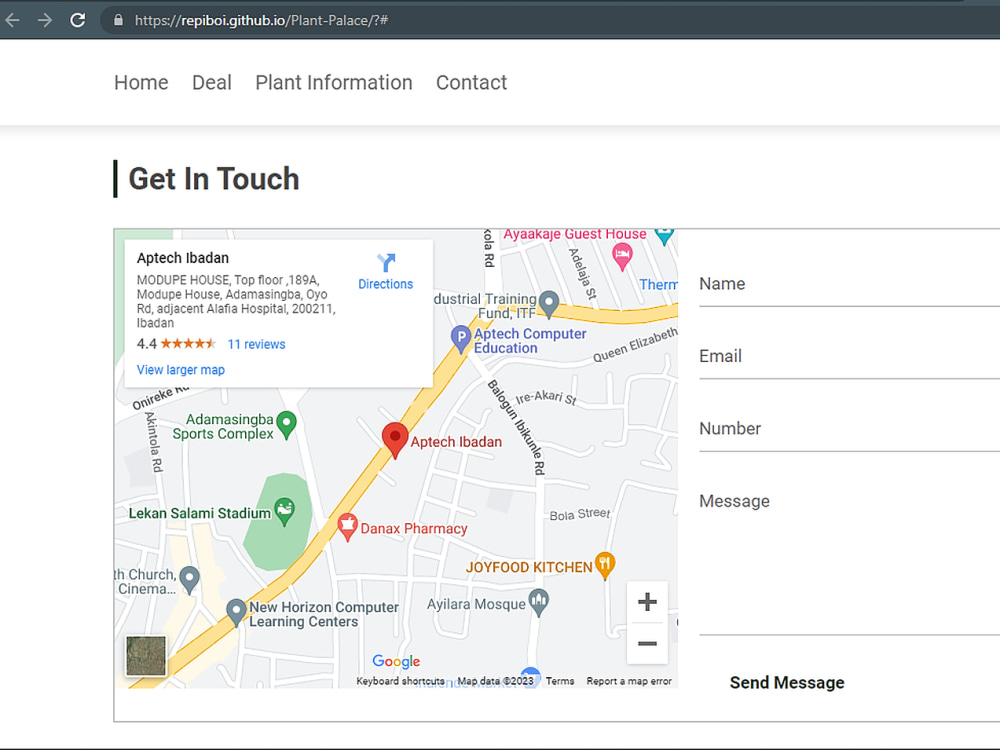Switch to satellite view thumbnail
Viewport: 1000px width, 750px height.
[x=146, y=656]
